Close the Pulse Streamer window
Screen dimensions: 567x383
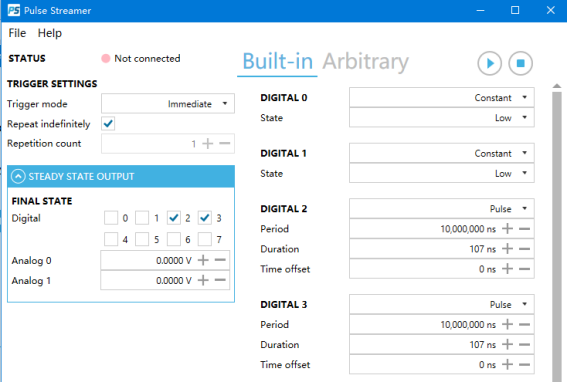[x=550, y=10]
